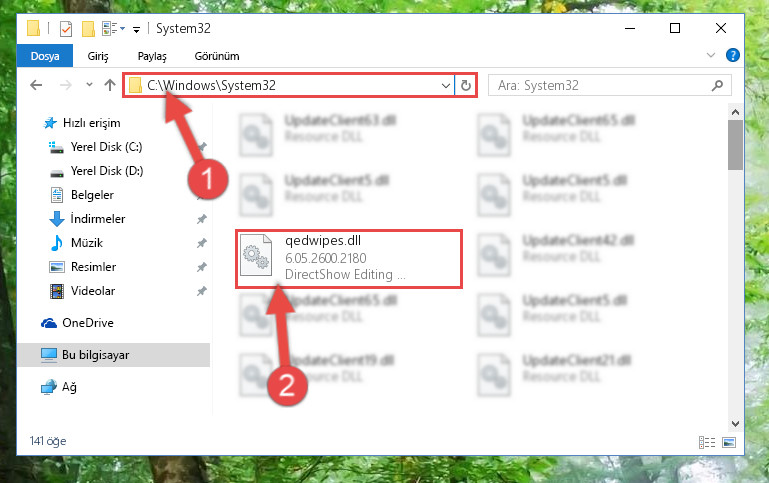Open the Paylaş ribbon tab
This screenshot has height=483, width=769.
pyautogui.click(x=152, y=56)
